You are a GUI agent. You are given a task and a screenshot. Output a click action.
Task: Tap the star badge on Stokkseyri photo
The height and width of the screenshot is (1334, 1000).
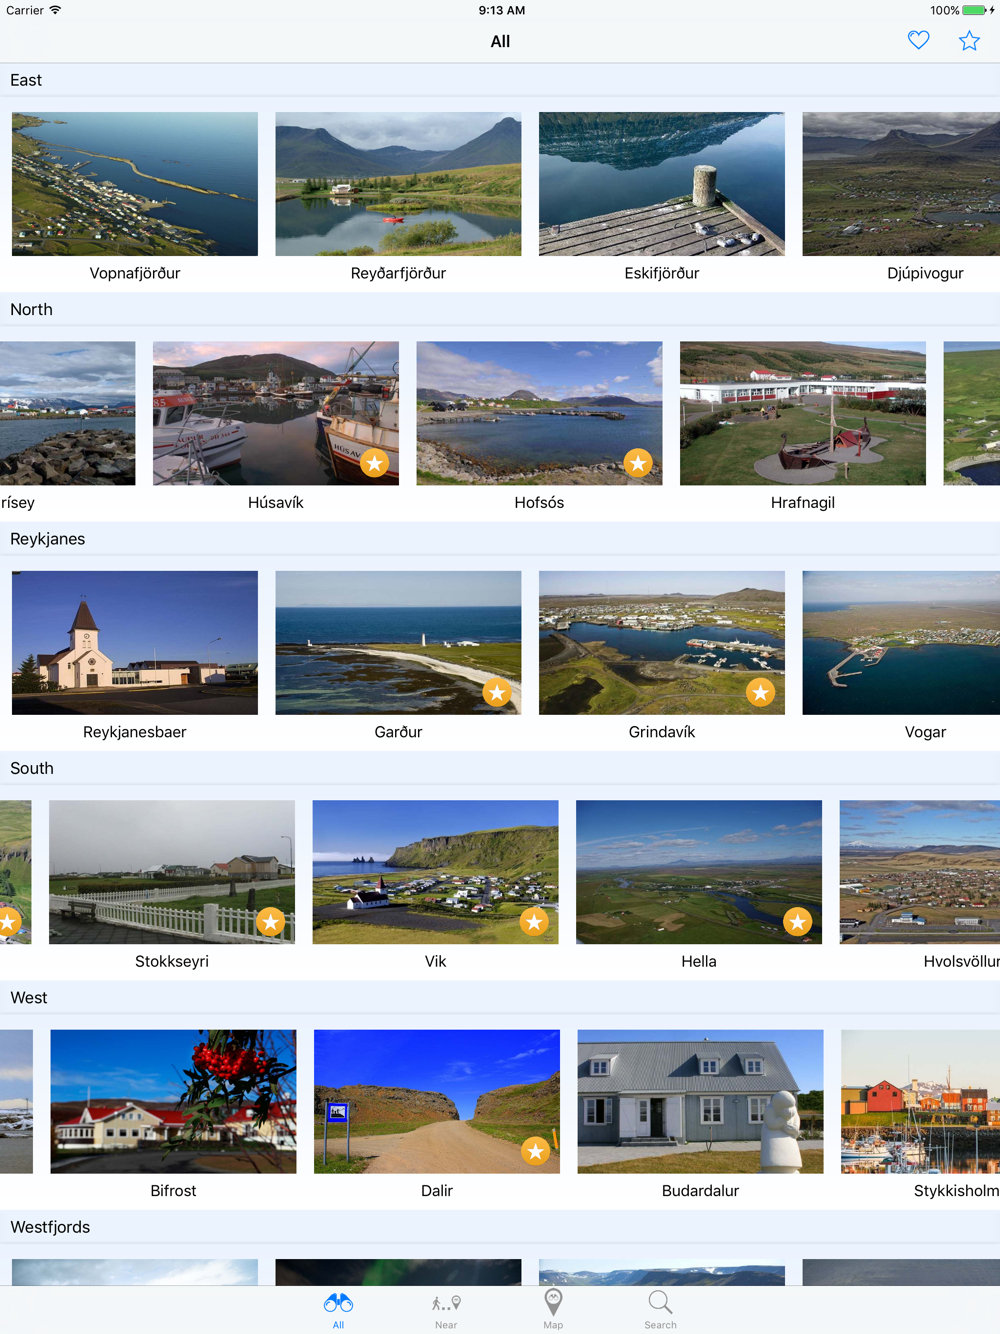pos(270,922)
